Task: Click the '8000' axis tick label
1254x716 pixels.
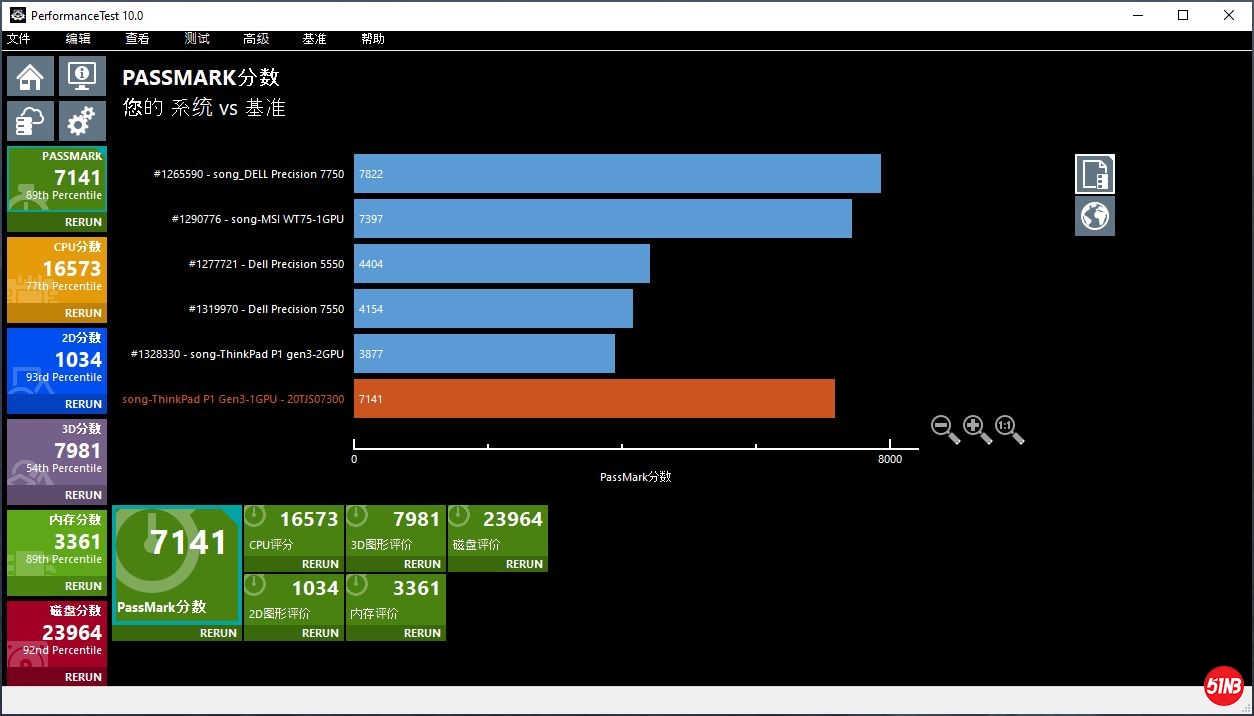Action: click(x=890, y=459)
